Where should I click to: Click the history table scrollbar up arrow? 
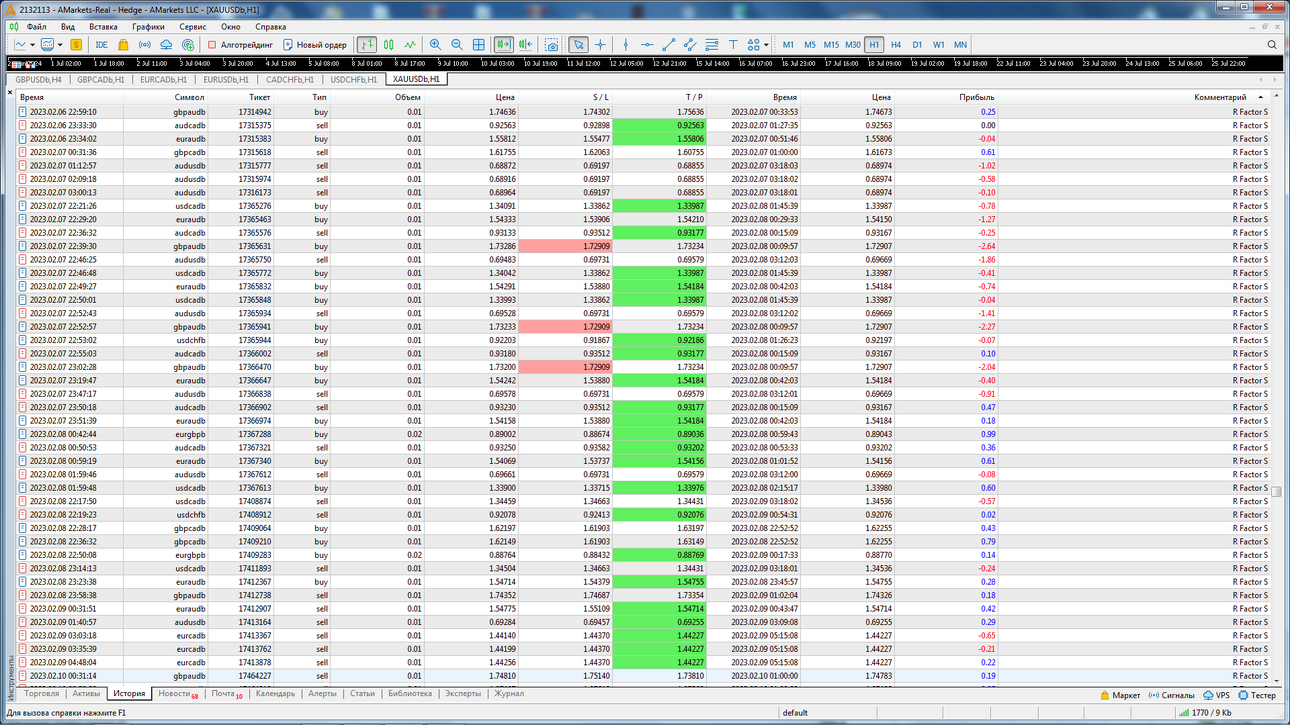coord(1276,98)
